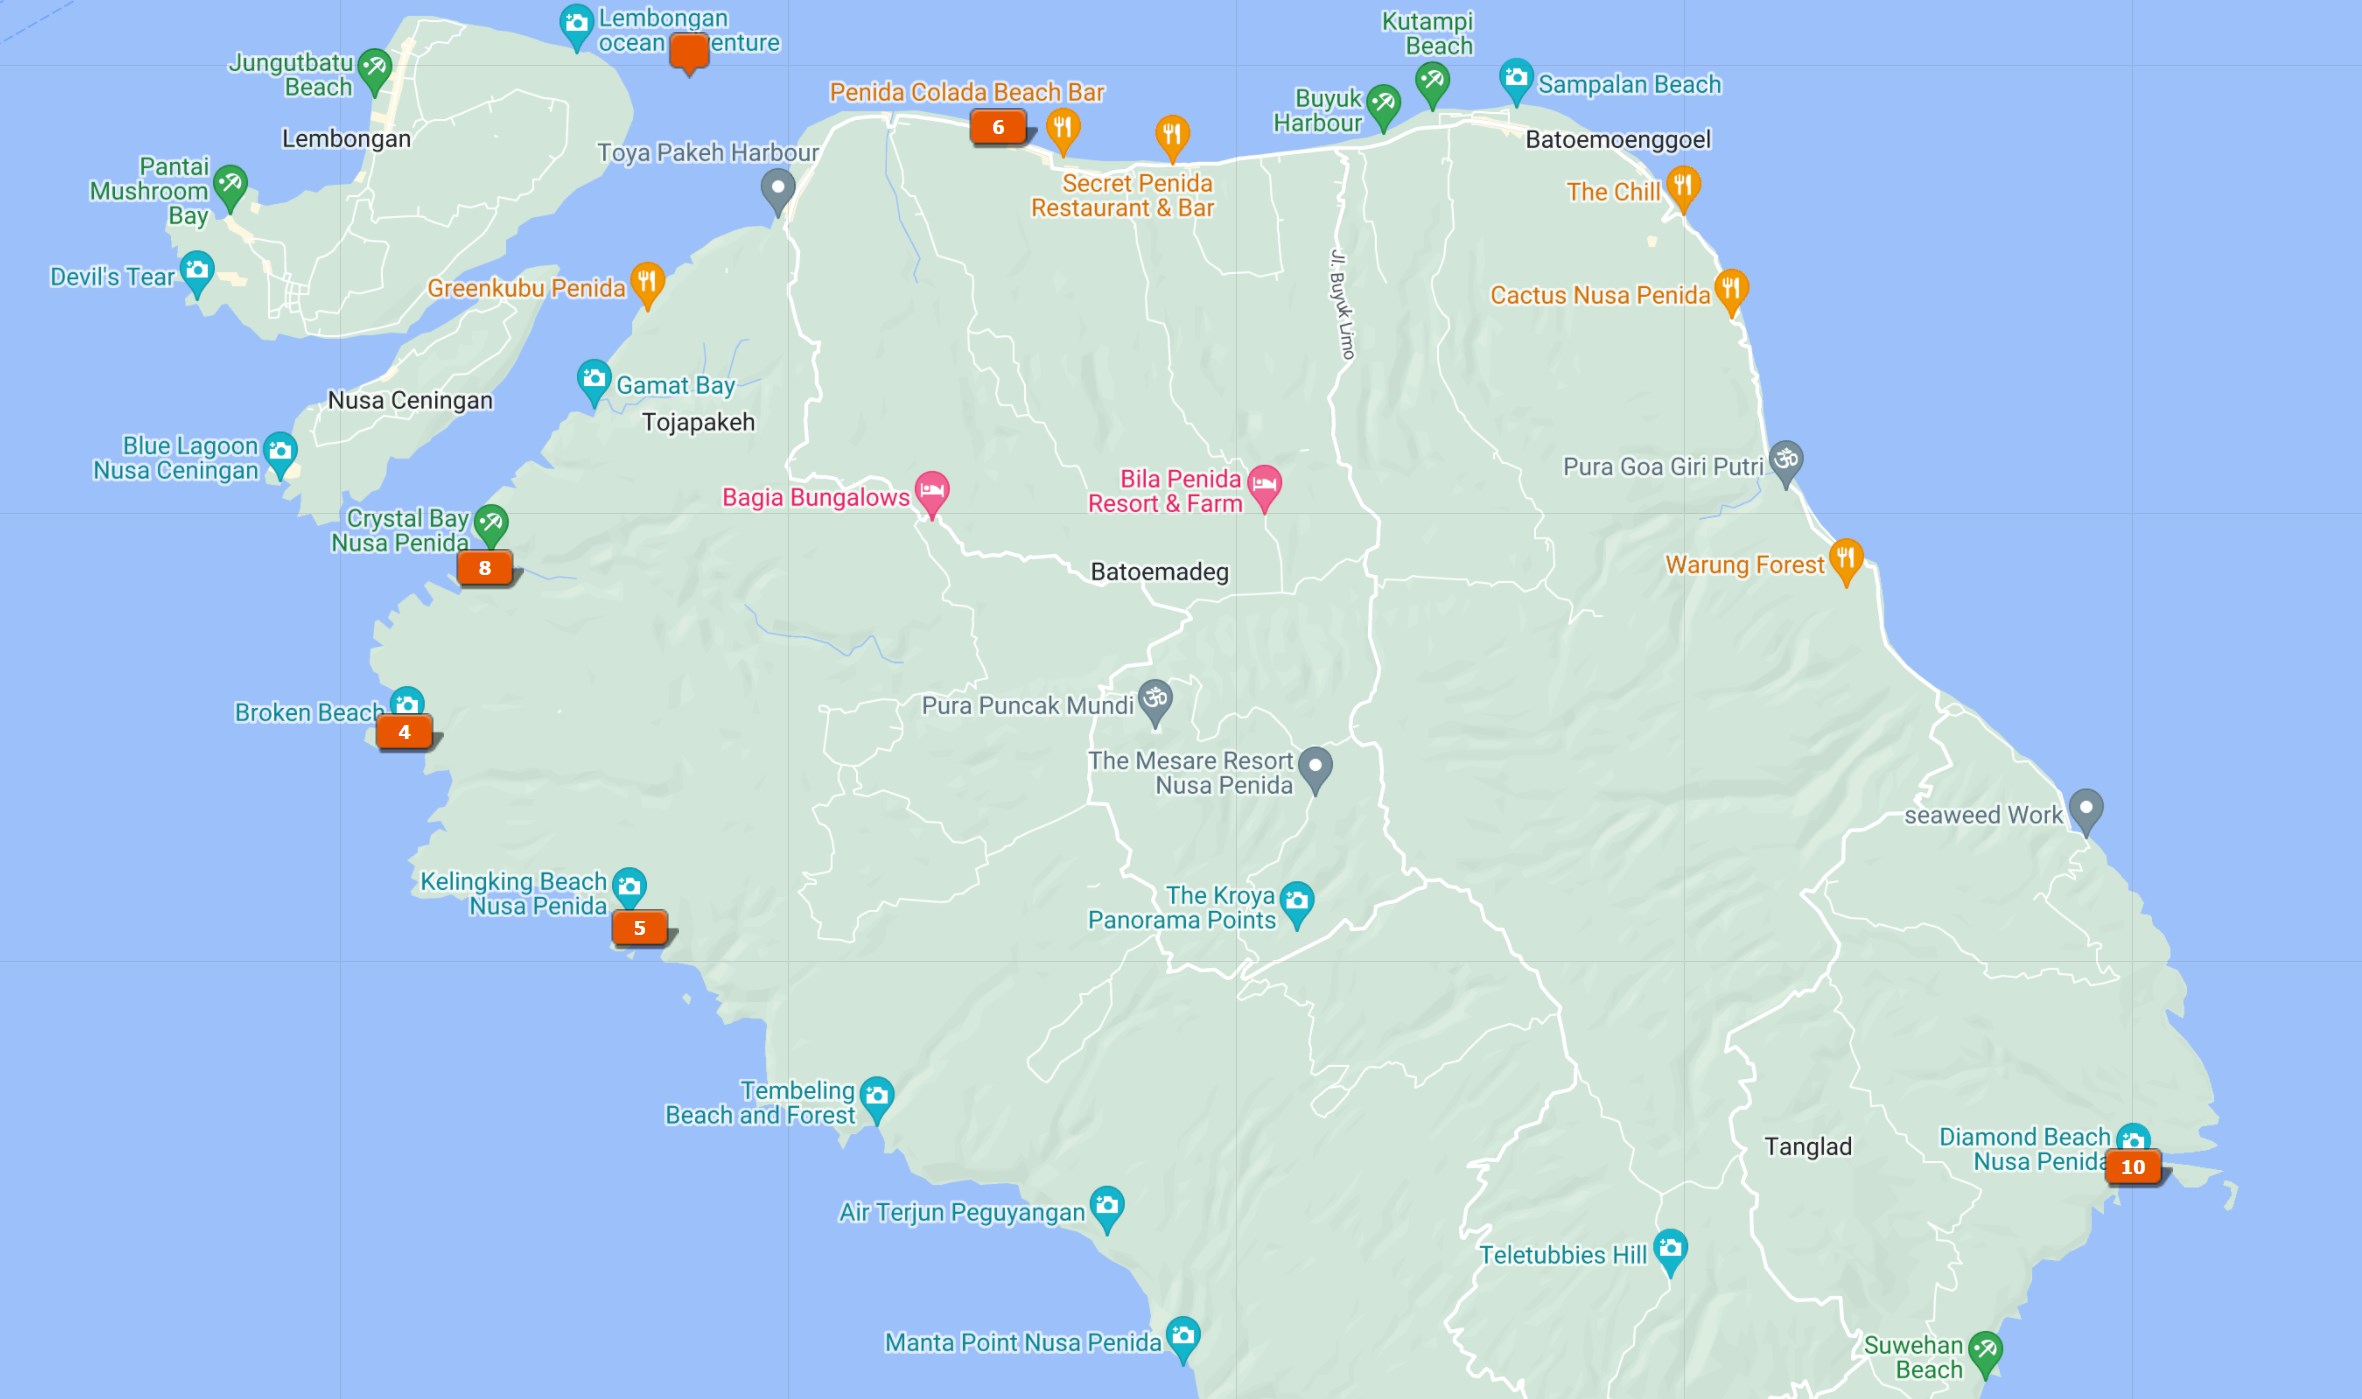
Task: Click the Cactus Nusa Penida label
Action: point(1599,295)
